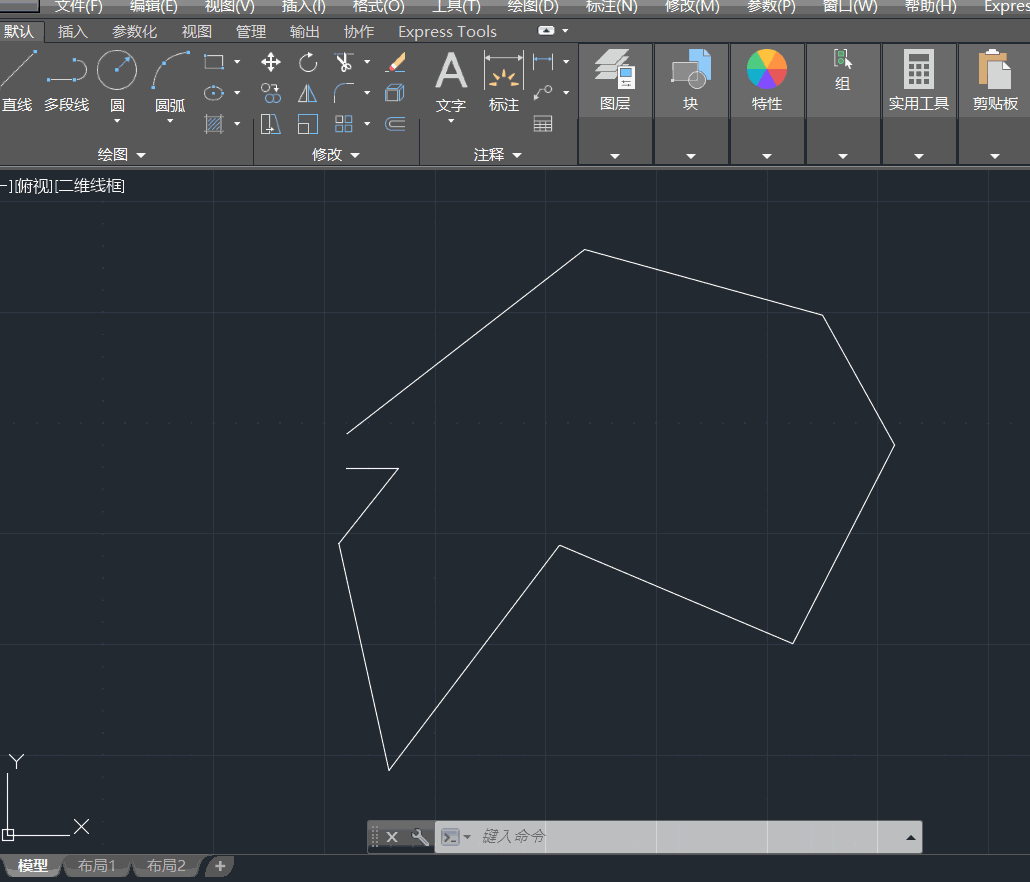
Task: Select the Erase tool icon
Action: point(395,62)
